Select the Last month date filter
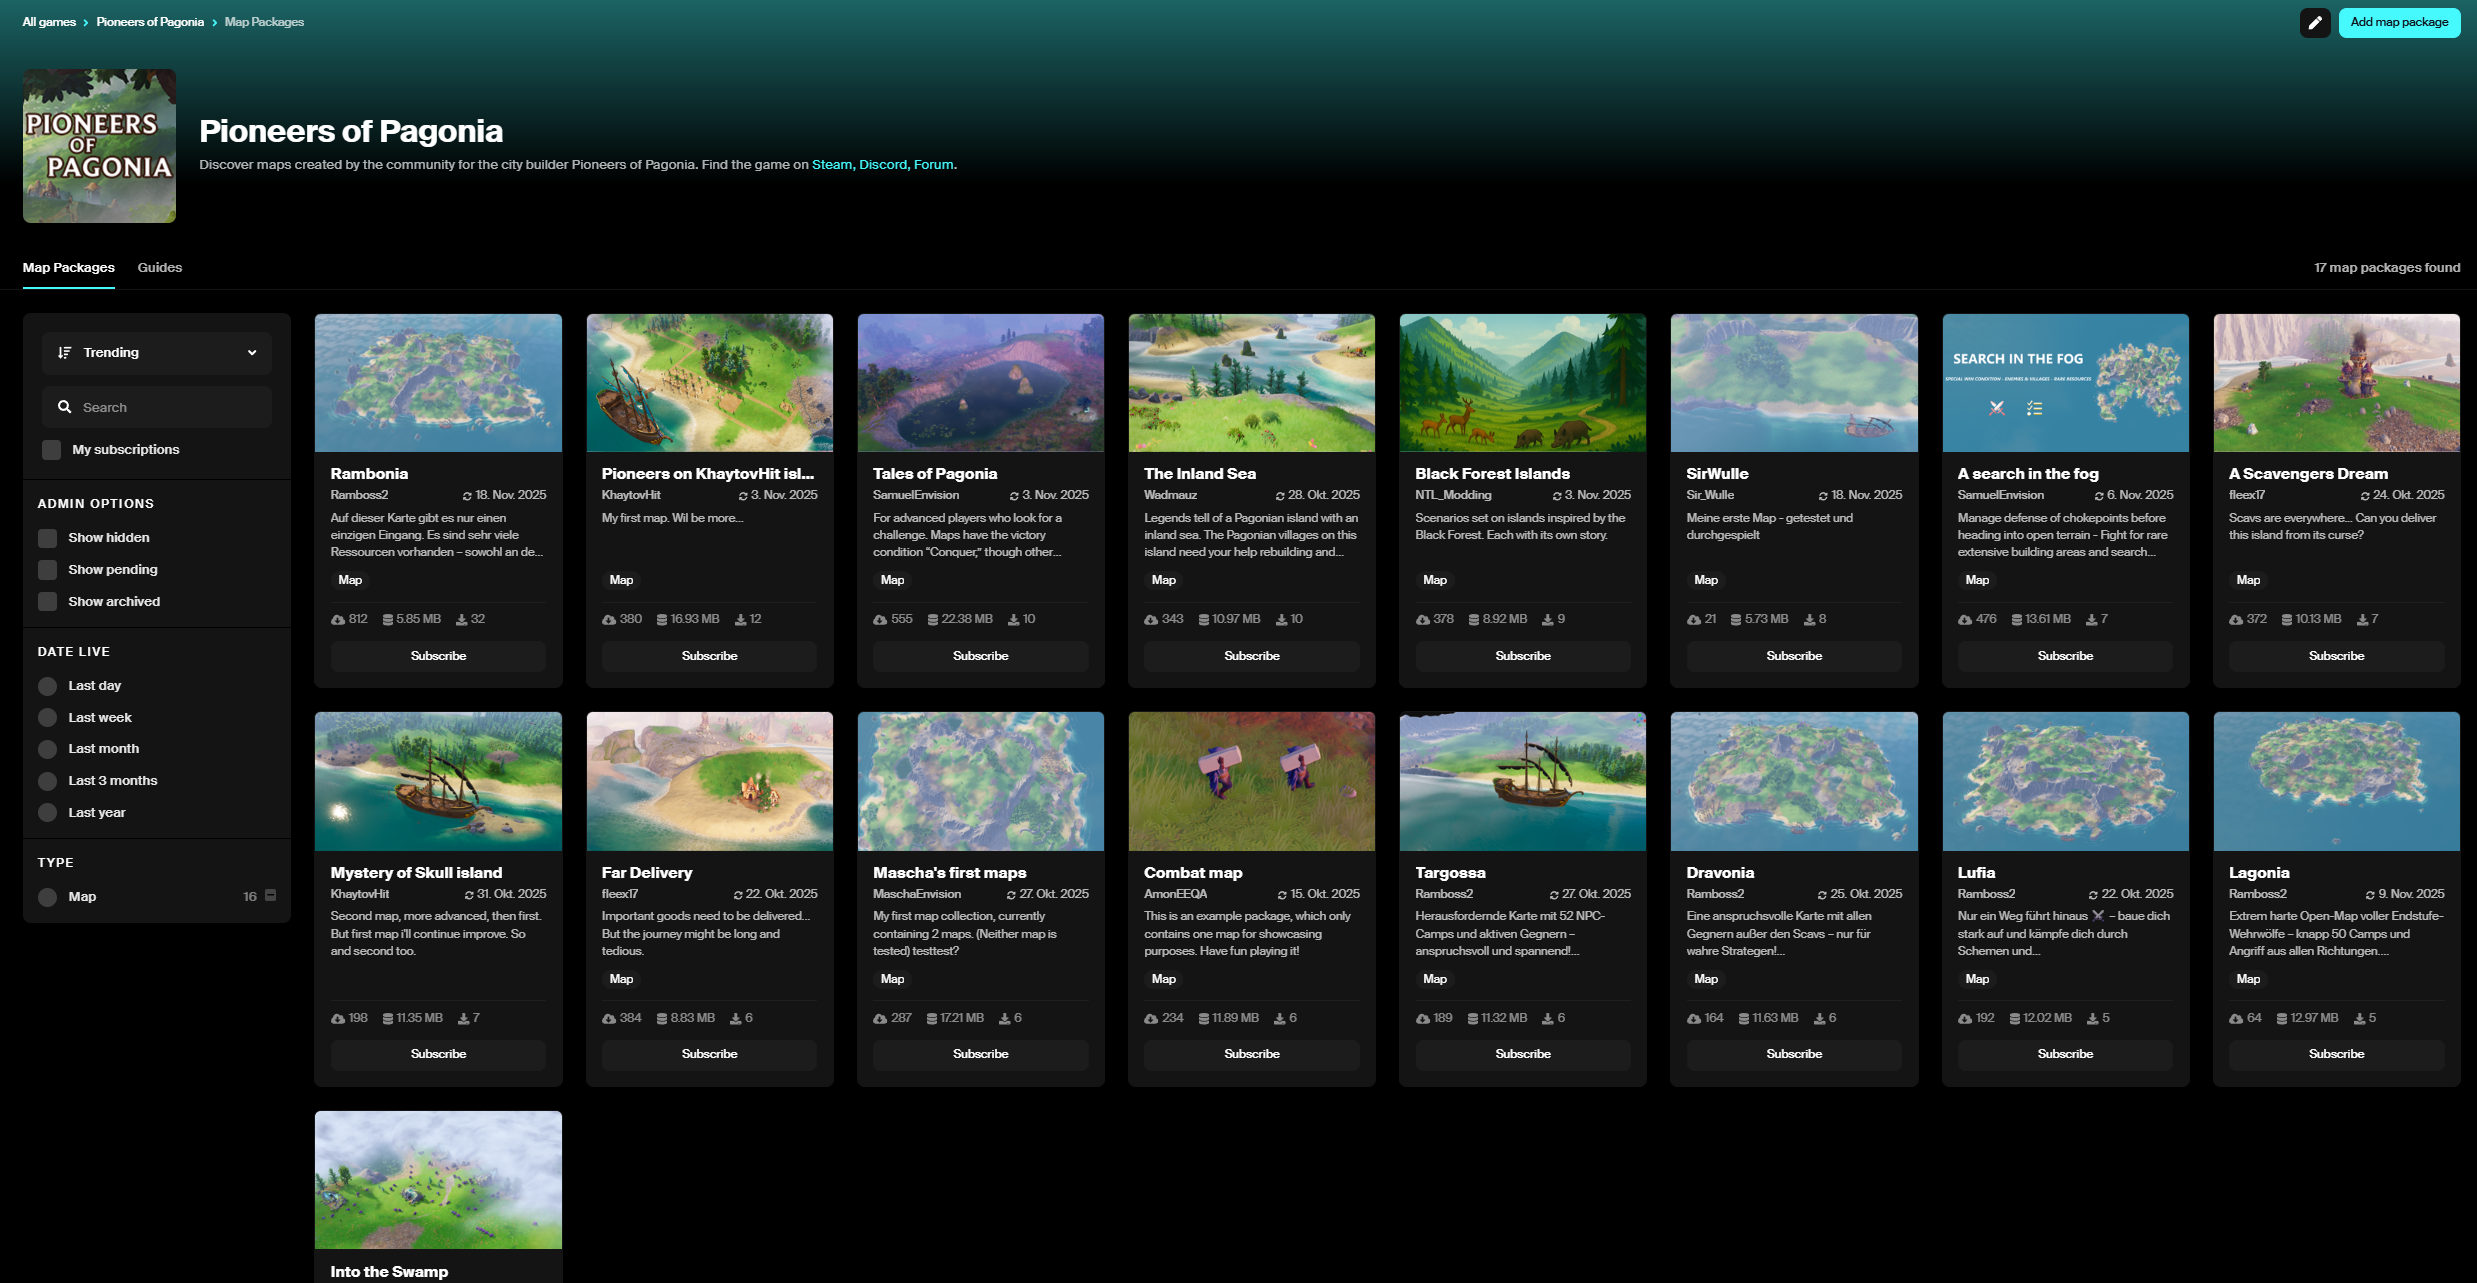 48,749
